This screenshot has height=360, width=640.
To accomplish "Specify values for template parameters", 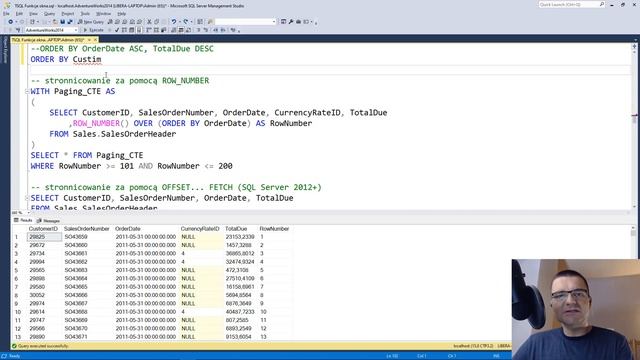I will pyautogui.click(x=233, y=30).
